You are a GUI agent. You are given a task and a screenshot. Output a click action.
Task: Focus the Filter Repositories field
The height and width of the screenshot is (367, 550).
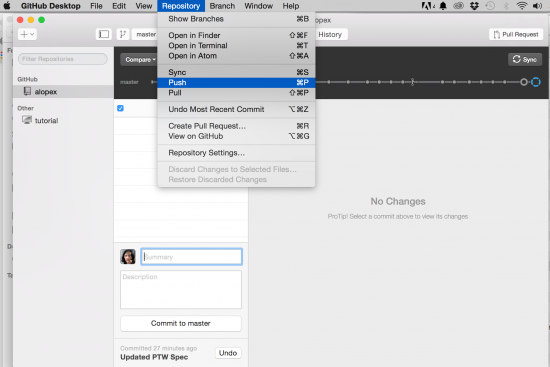pyautogui.click(x=62, y=59)
